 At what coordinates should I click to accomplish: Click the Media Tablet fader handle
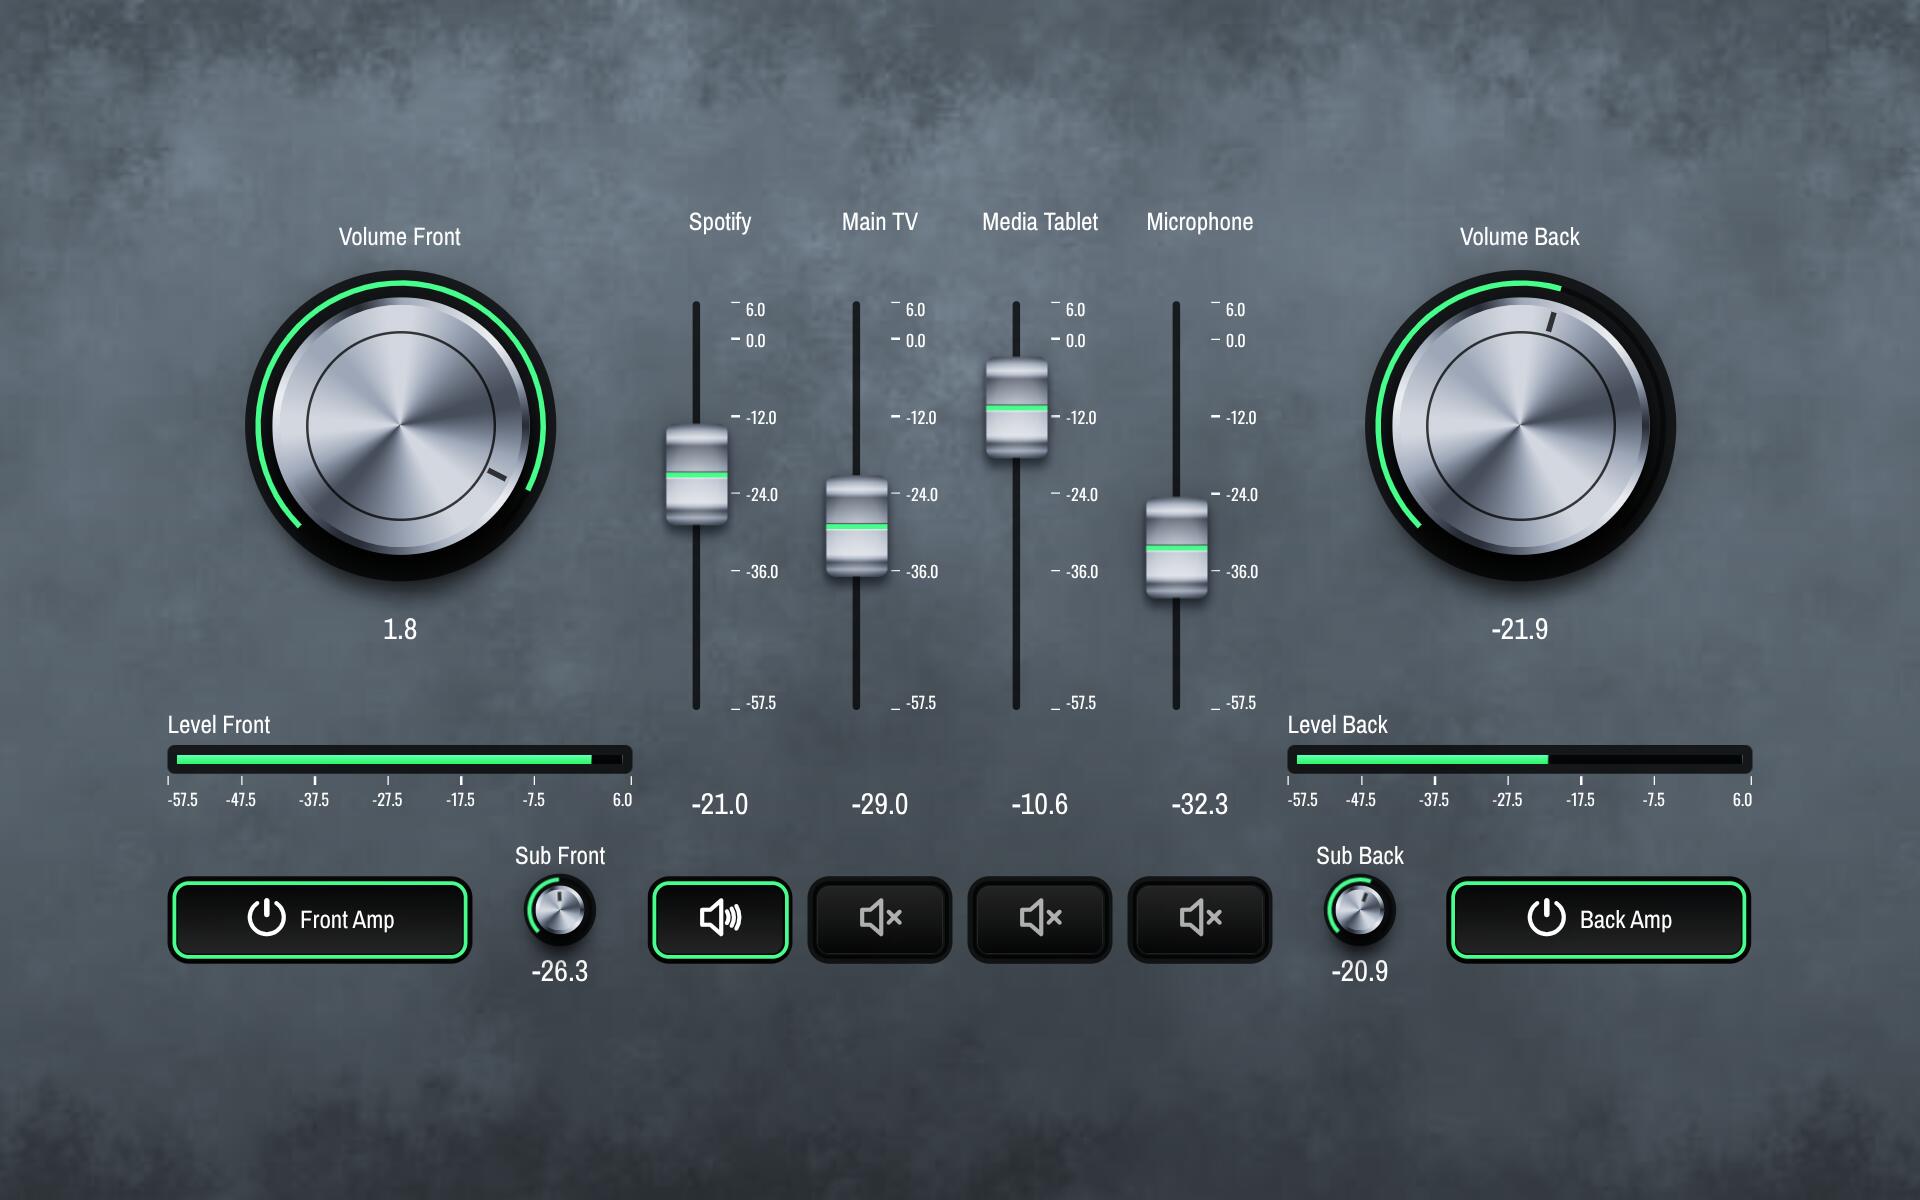1016,408
